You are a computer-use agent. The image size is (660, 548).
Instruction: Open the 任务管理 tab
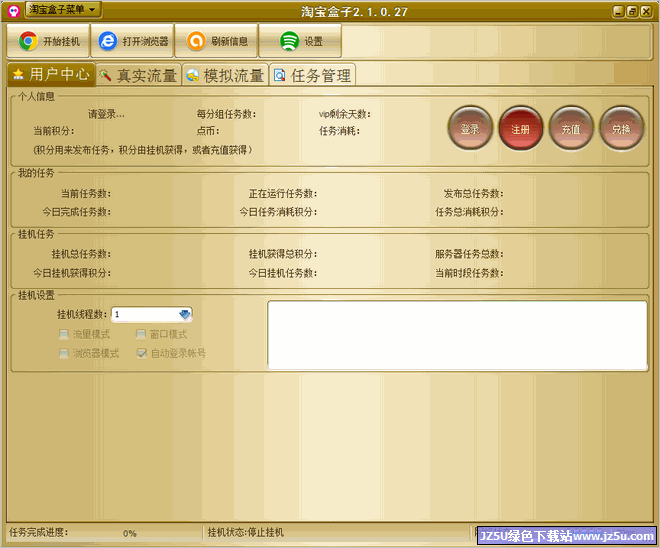click(x=313, y=75)
